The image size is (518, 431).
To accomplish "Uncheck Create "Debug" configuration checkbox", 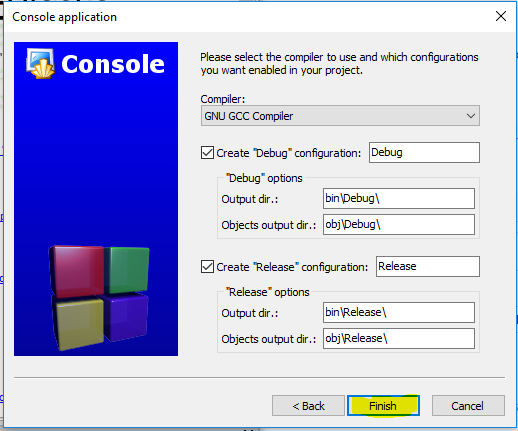I will 207,153.
